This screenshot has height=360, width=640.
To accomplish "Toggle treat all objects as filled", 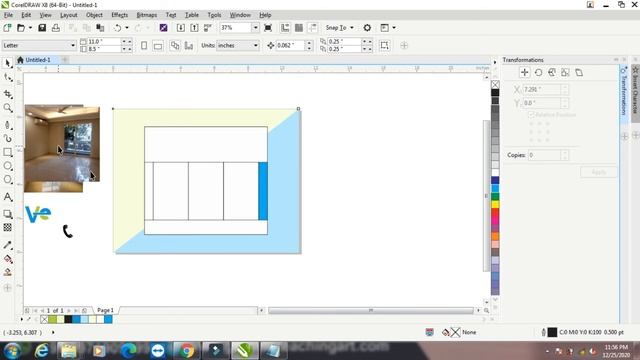I will 384,45.
